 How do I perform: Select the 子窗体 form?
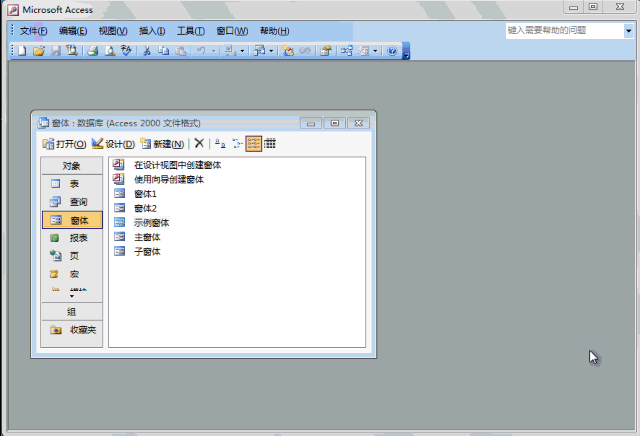[137, 251]
